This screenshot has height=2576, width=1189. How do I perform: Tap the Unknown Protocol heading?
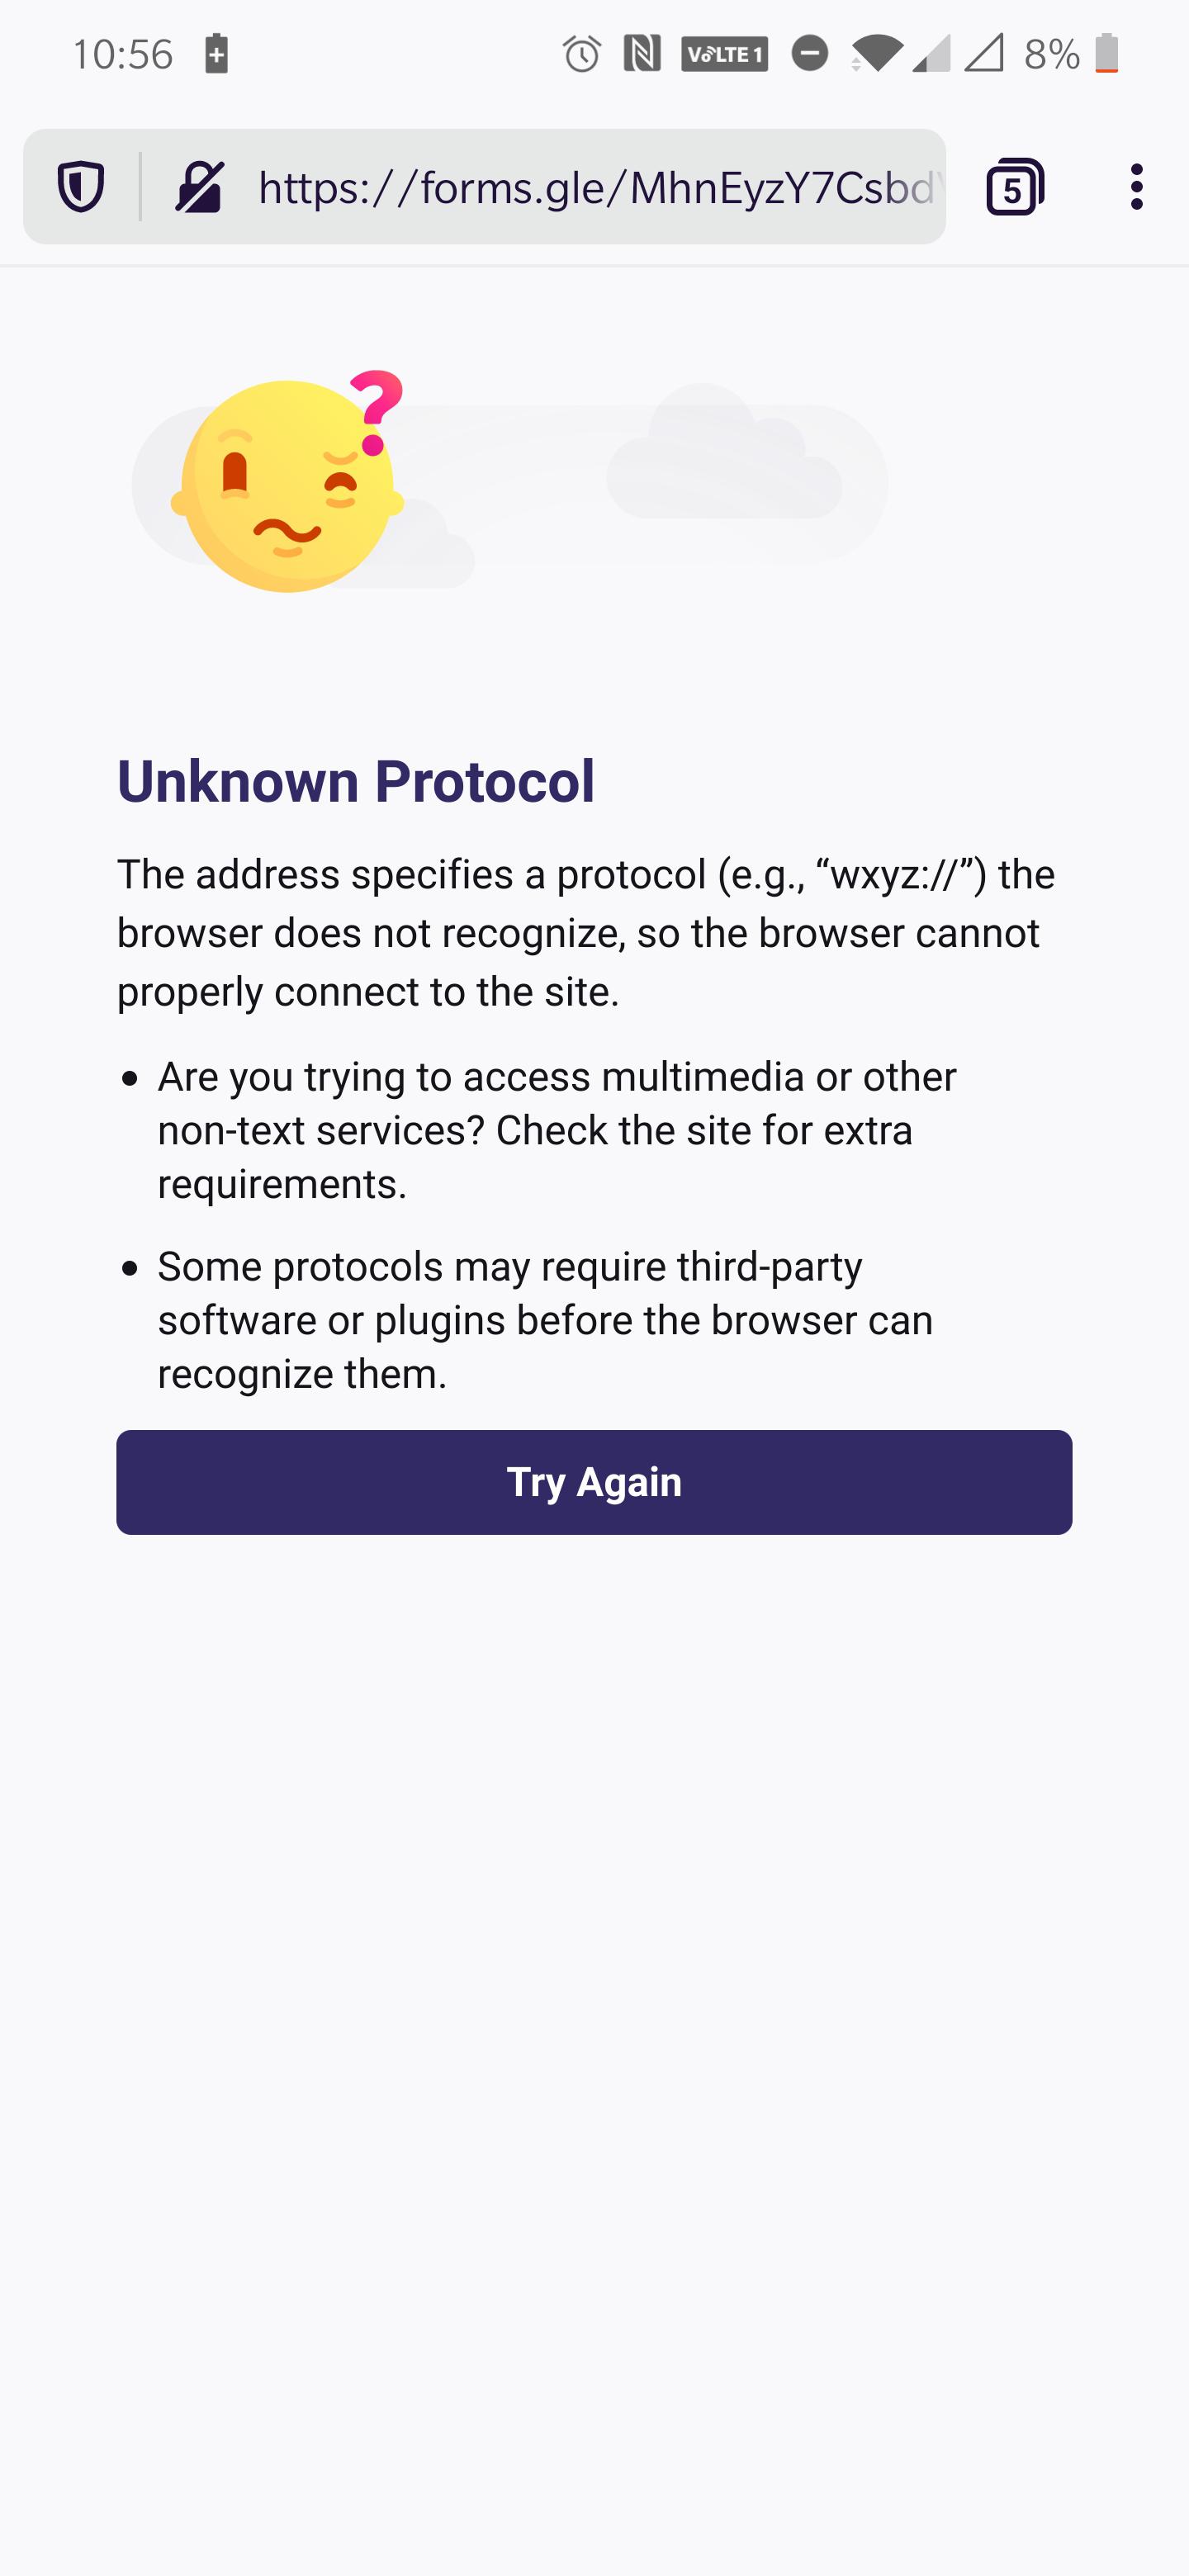click(x=356, y=782)
